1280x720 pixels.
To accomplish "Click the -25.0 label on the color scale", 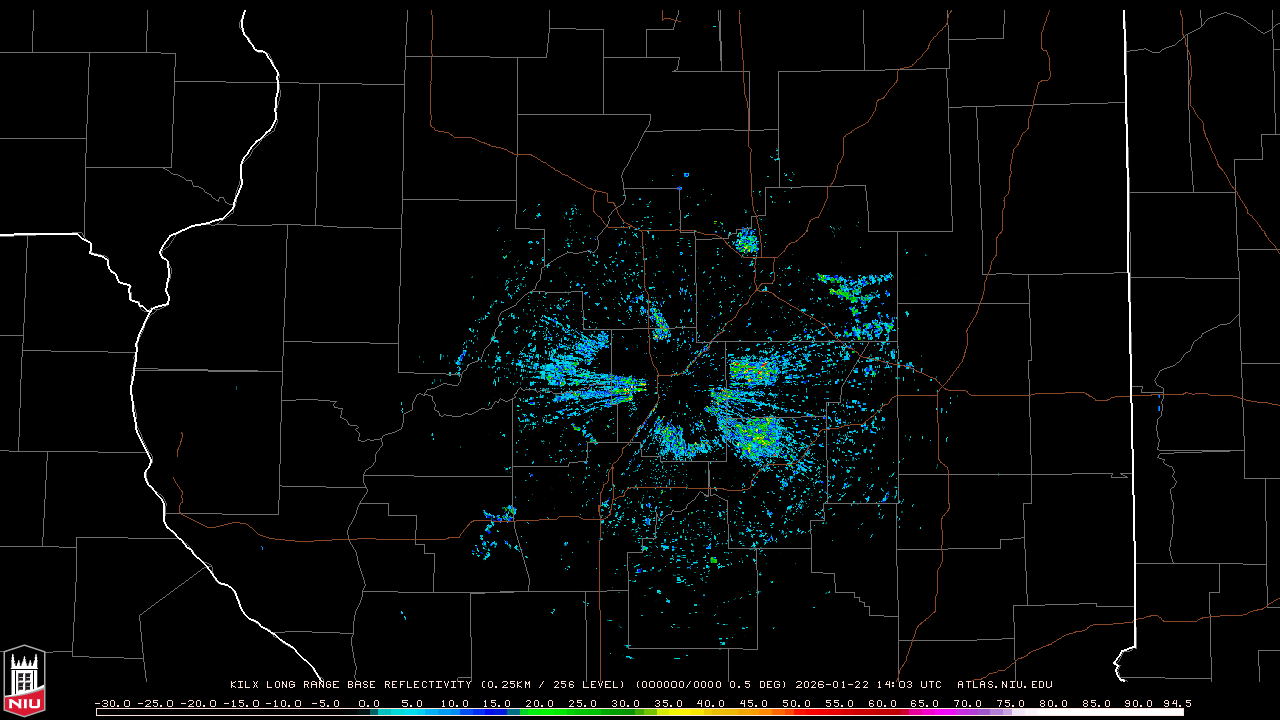I will (156, 703).
